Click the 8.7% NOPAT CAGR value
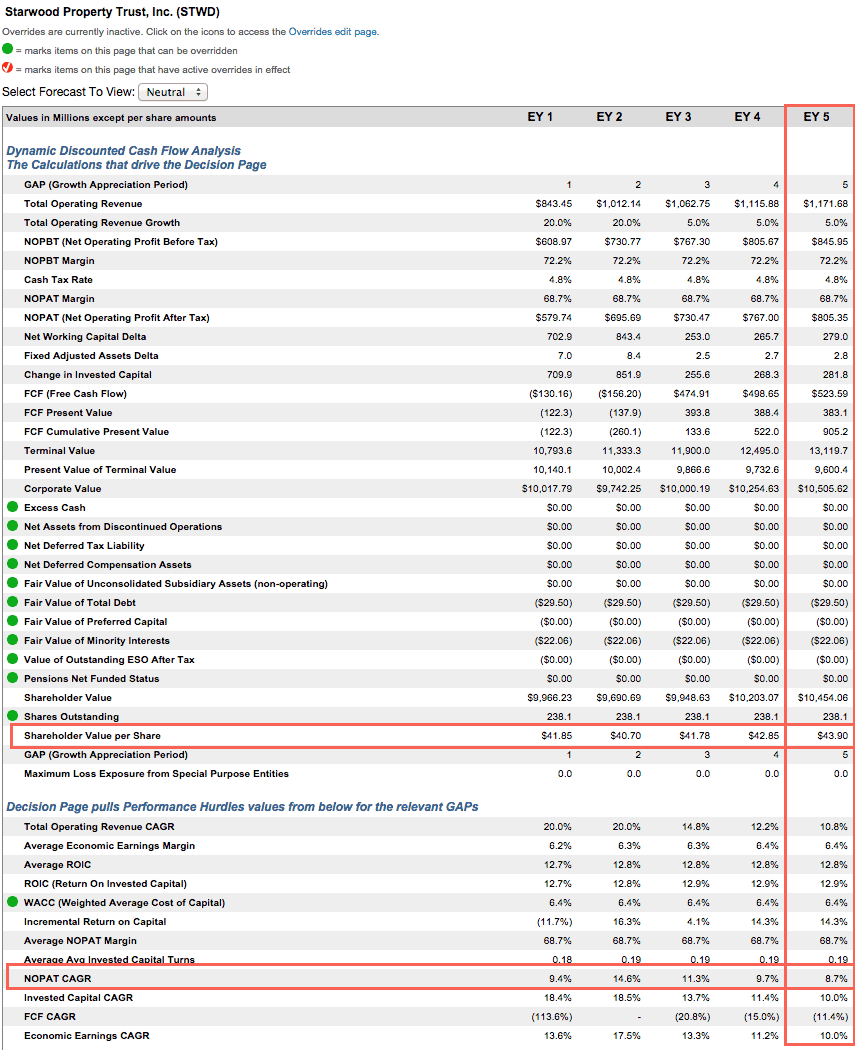 tap(836, 978)
